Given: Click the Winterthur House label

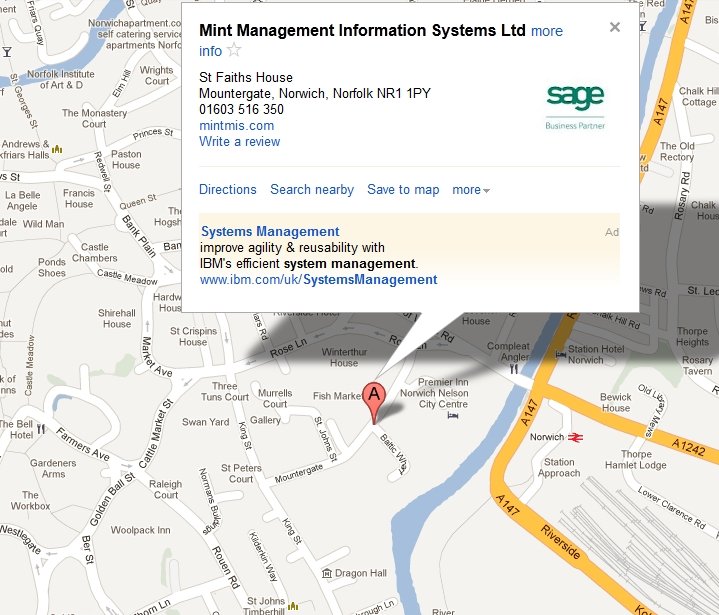Looking at the screenshot, I should click(x=344, y=357).
